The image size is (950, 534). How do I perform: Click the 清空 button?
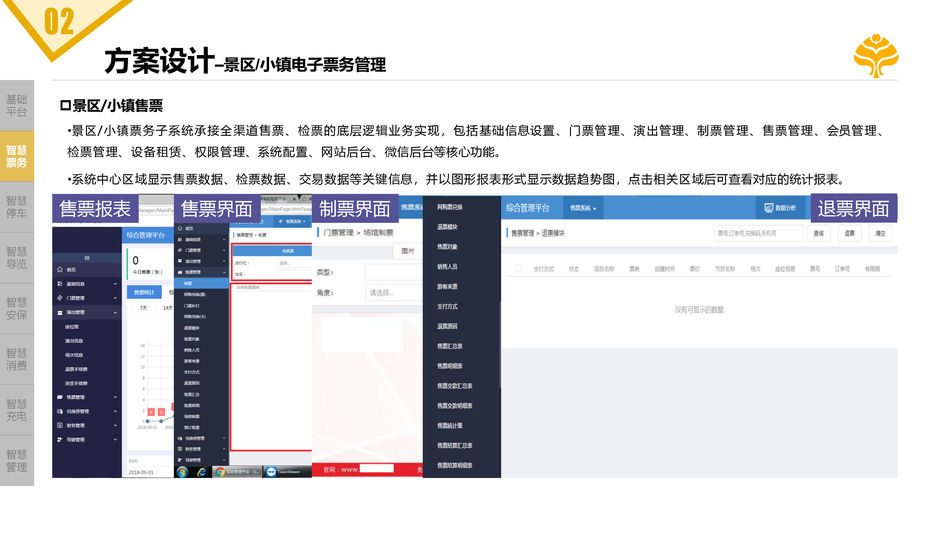coord(880,233)
